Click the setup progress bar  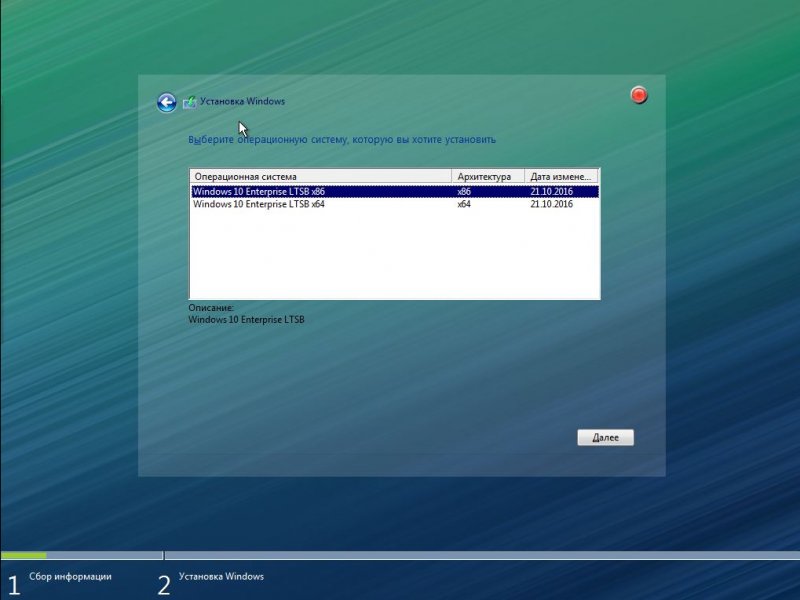[400, 555]
